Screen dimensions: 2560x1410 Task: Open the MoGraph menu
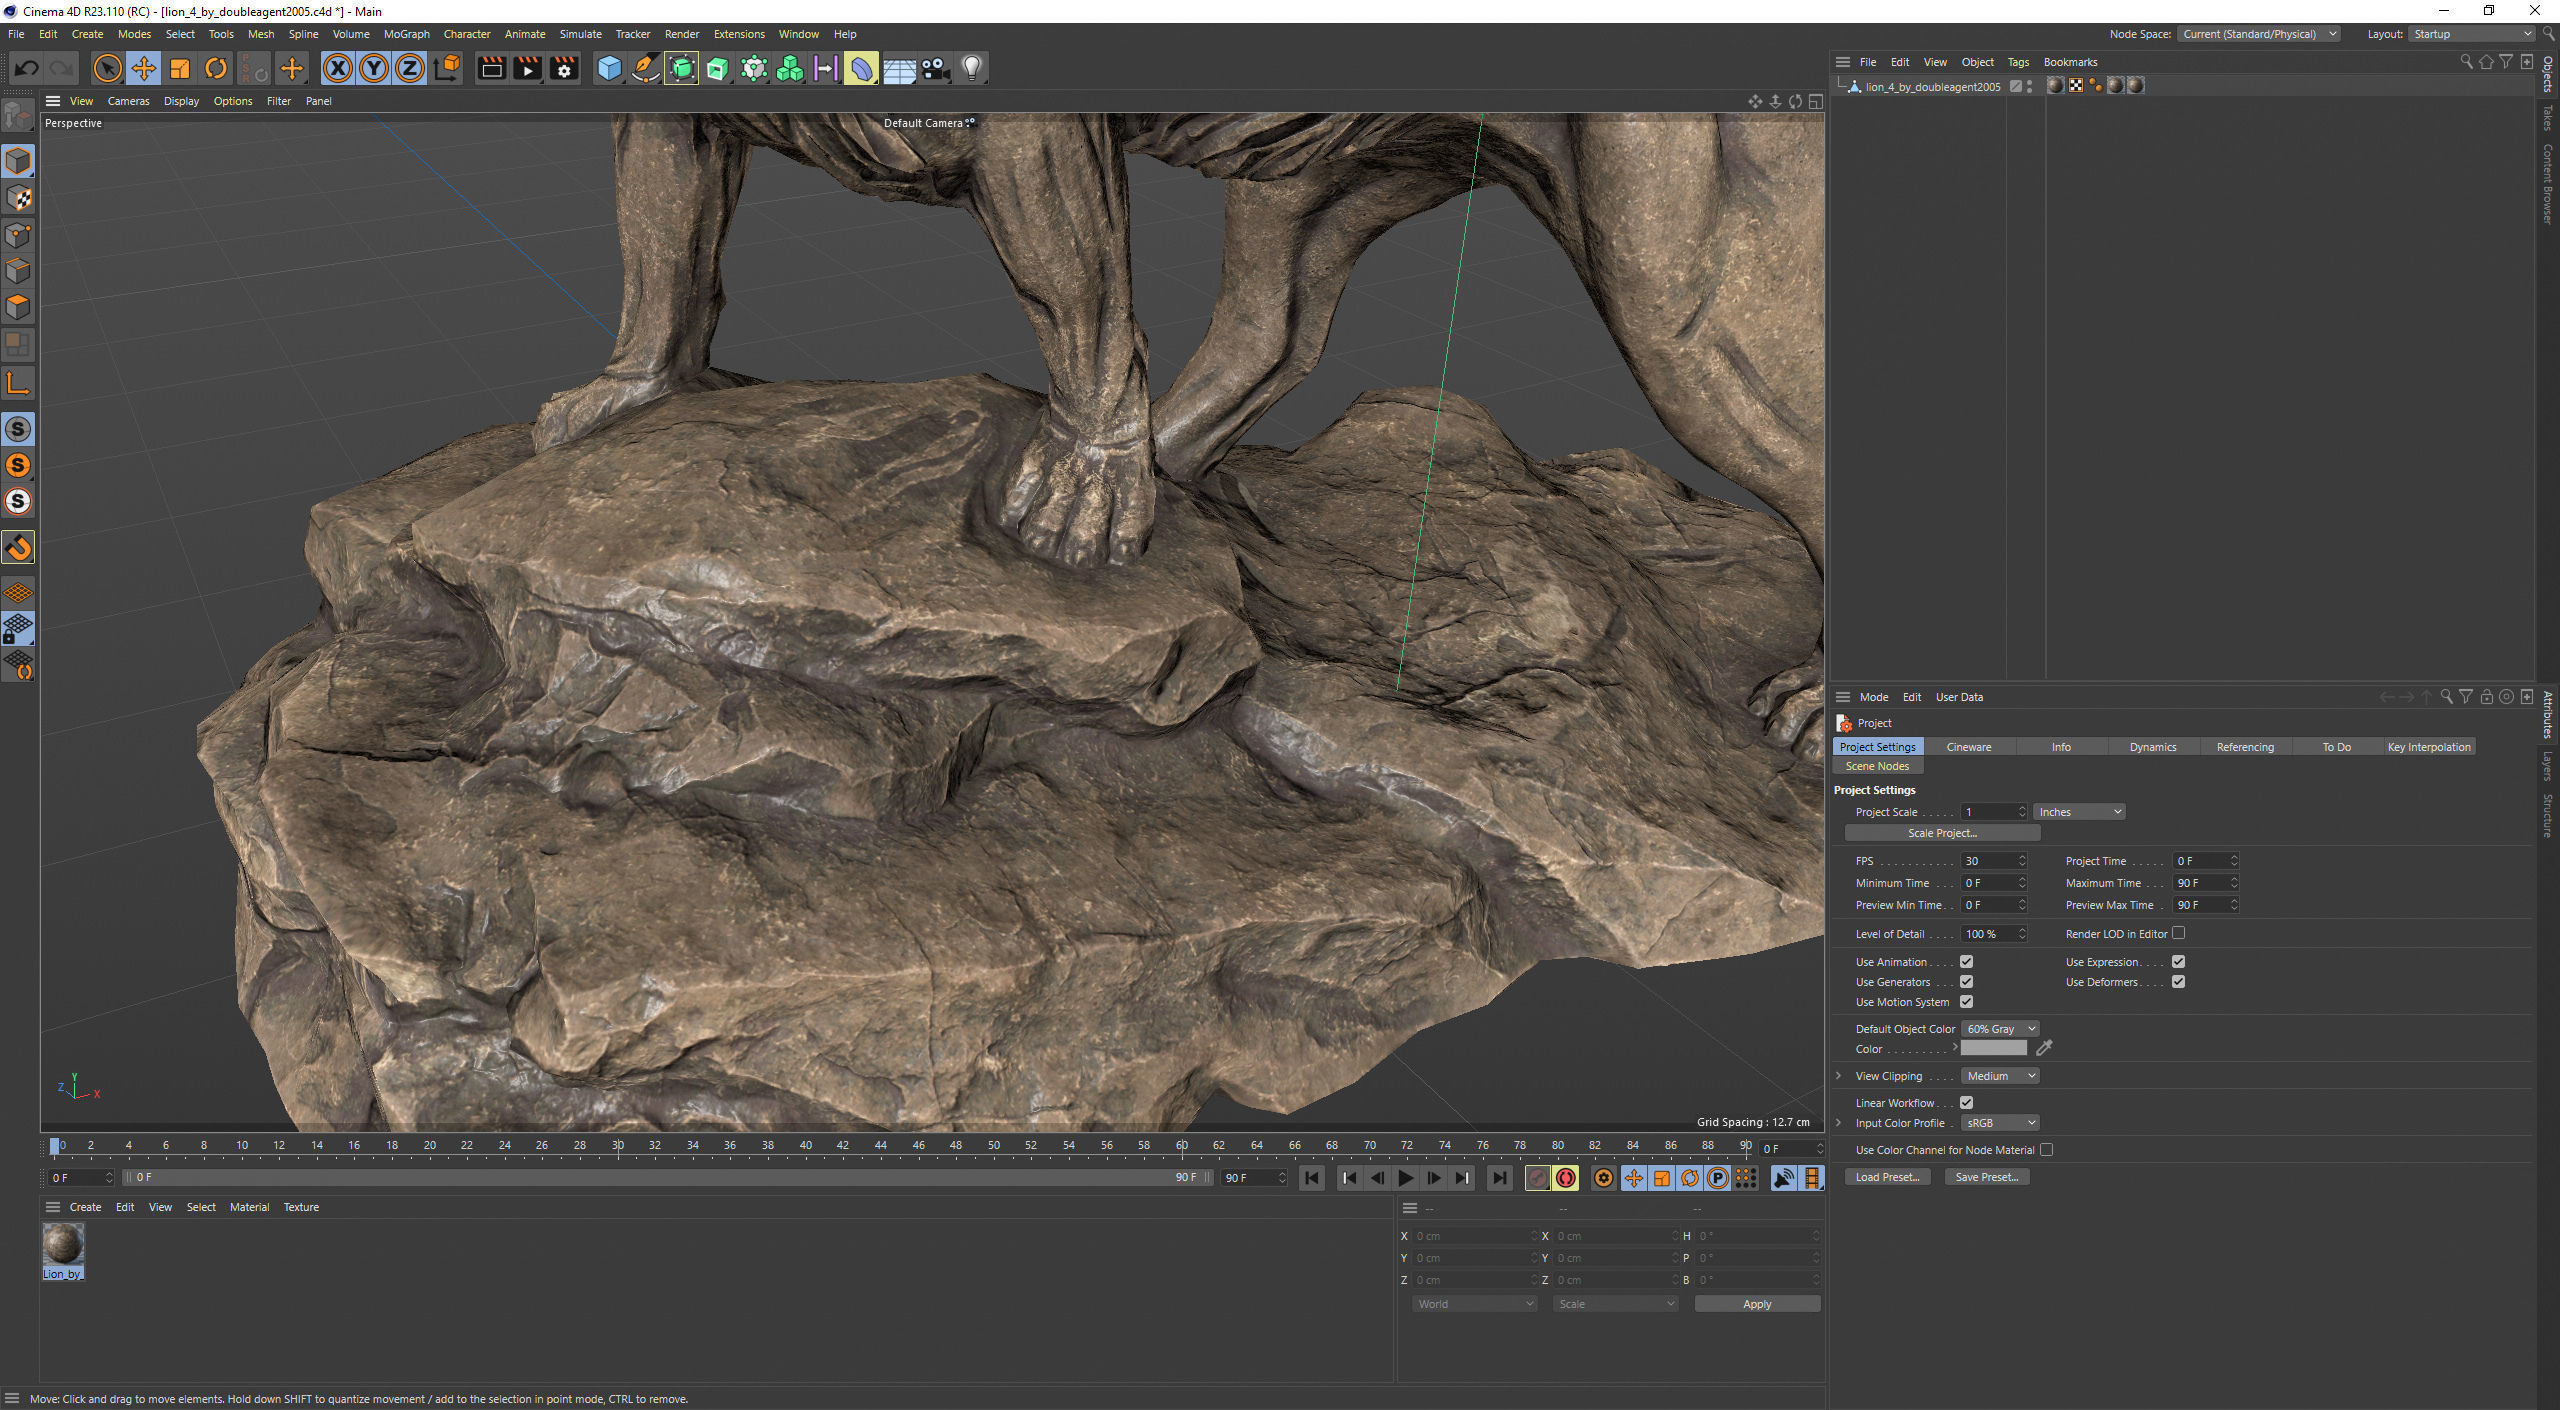[x=406, y=34]
